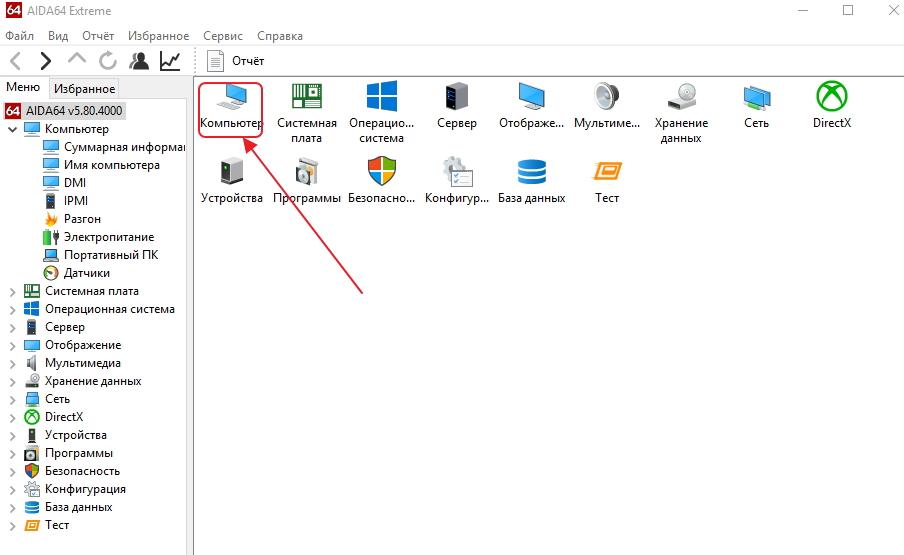Expand the Сервер tree node
The height and width of the screenshot is (555, 904).
pyautogui.click(x=13, y=327)
